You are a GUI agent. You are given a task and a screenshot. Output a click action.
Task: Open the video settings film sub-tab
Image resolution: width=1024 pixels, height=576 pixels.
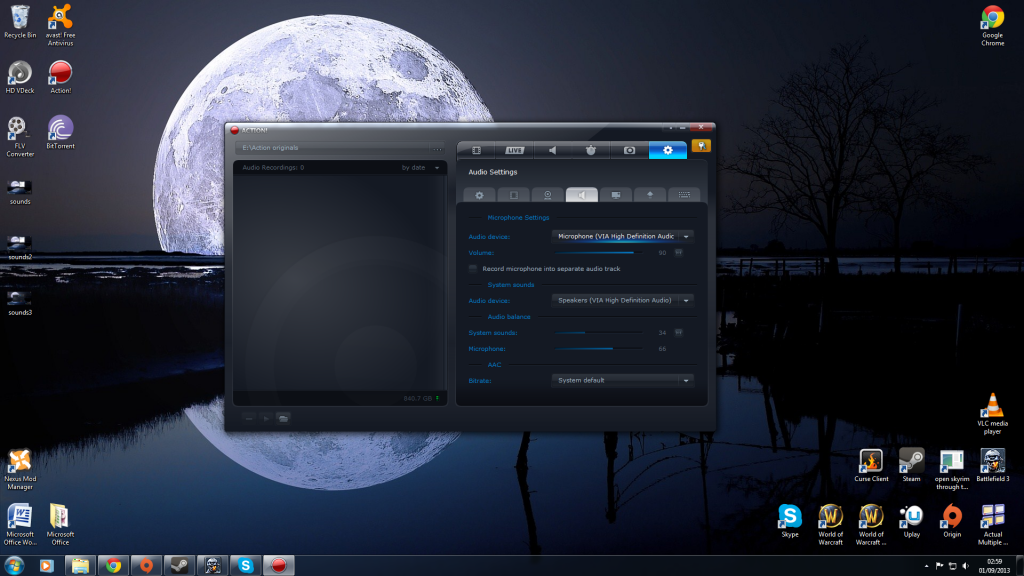pos(514,195)
